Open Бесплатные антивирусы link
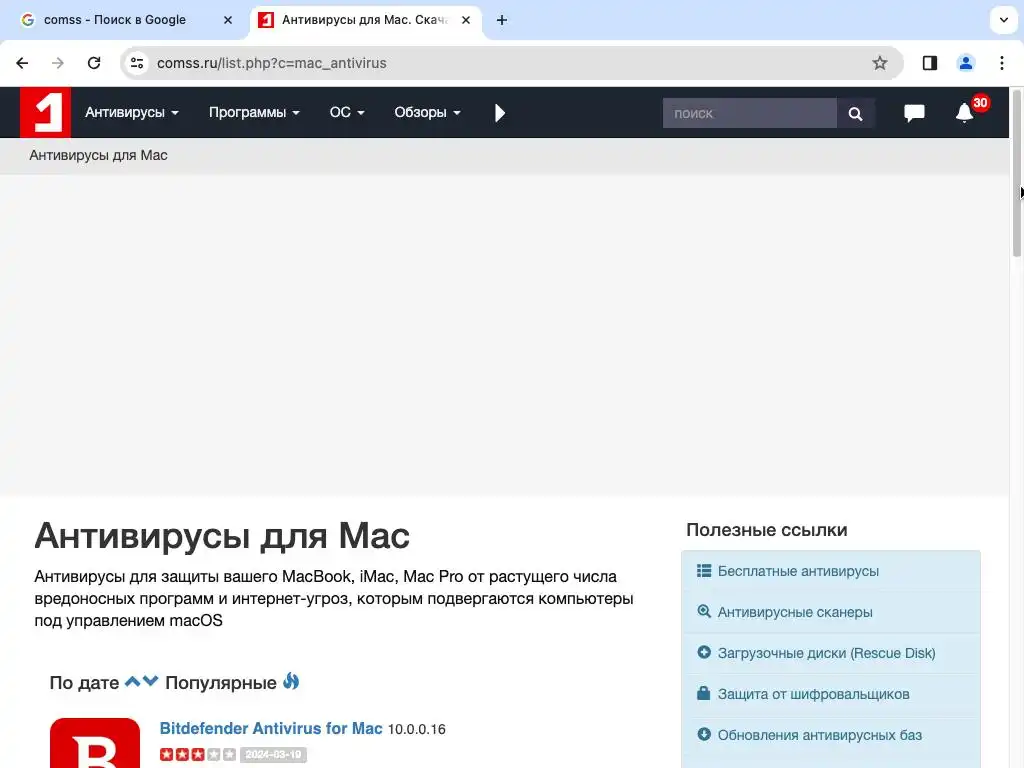The width and height of the screenshot is (1024, 768). pyautogui.click(x=798, y=571)
